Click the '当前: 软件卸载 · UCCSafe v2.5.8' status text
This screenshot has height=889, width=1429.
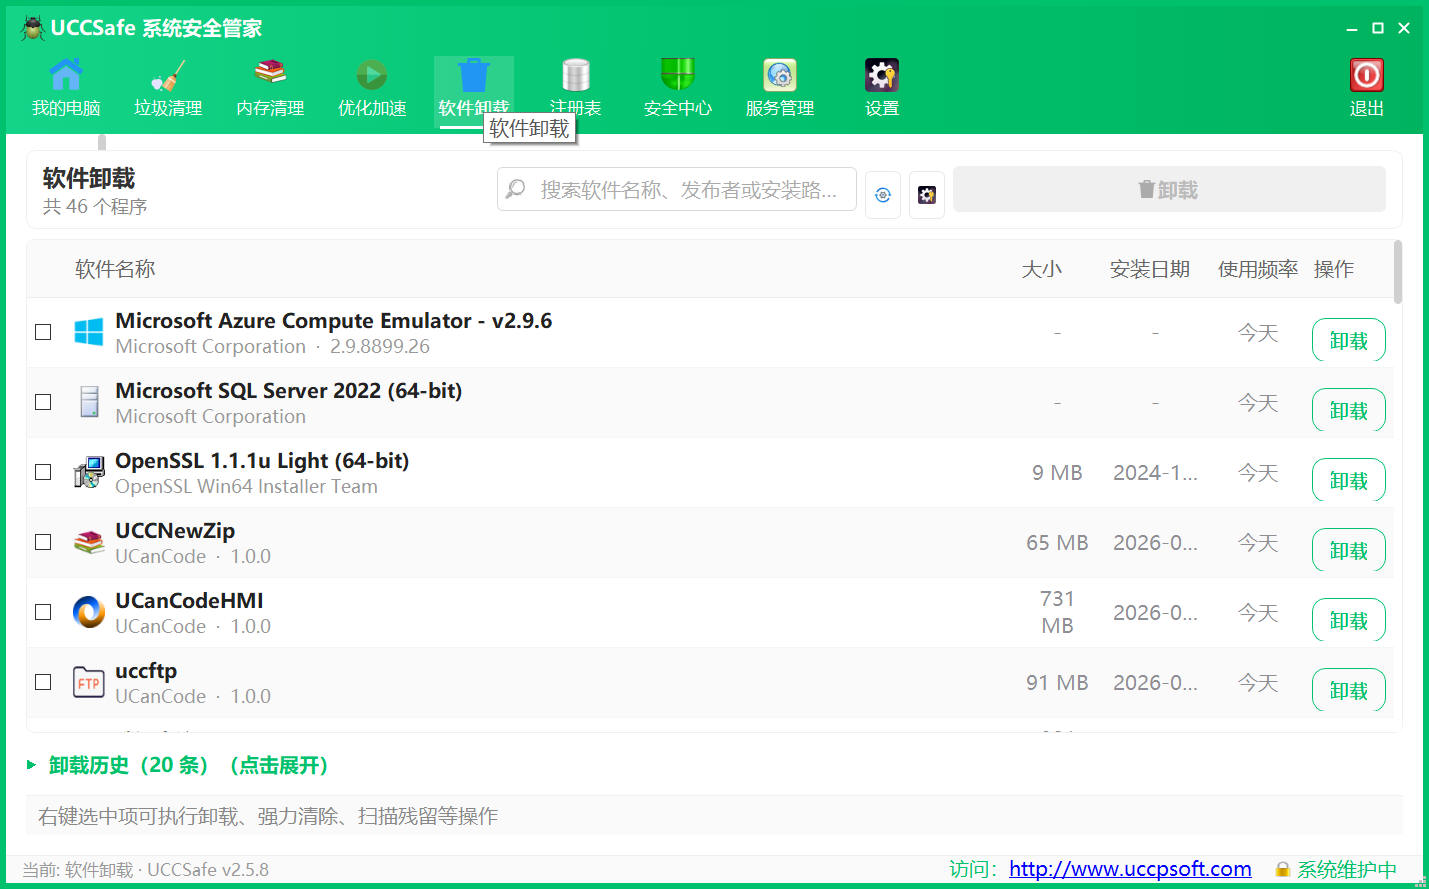pyautogui.click(x=146, y=870)
